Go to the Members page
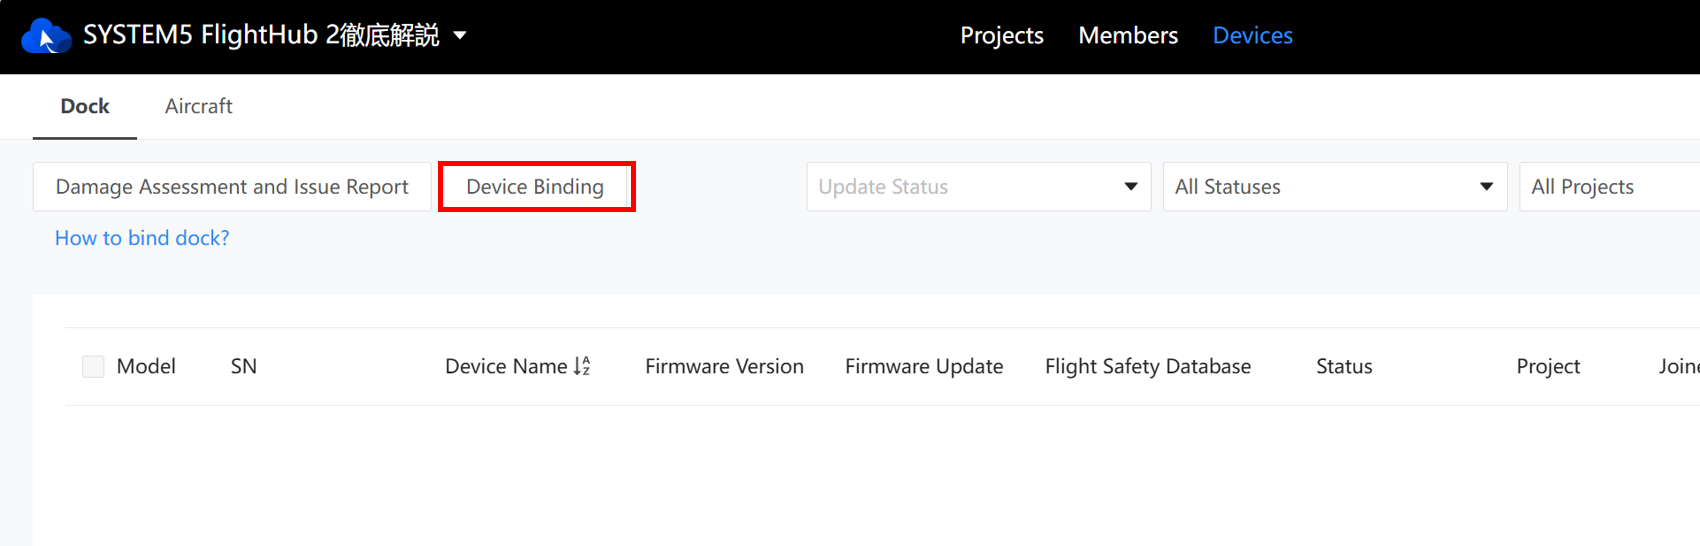The image size is (1700, 546). (x=1128, y=36)
